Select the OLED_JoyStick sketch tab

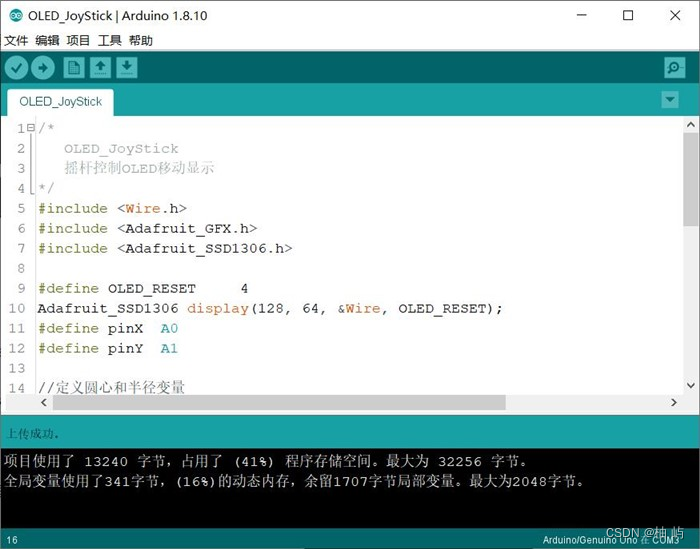pos(60,102)
